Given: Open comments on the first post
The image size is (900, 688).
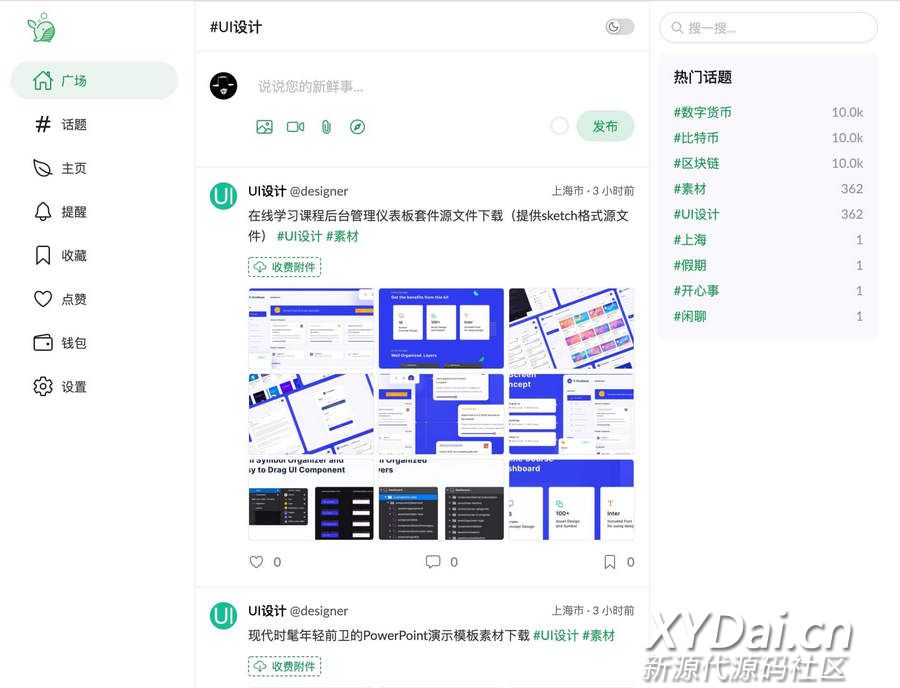Looking at the screenshot, I should point(433,562).
